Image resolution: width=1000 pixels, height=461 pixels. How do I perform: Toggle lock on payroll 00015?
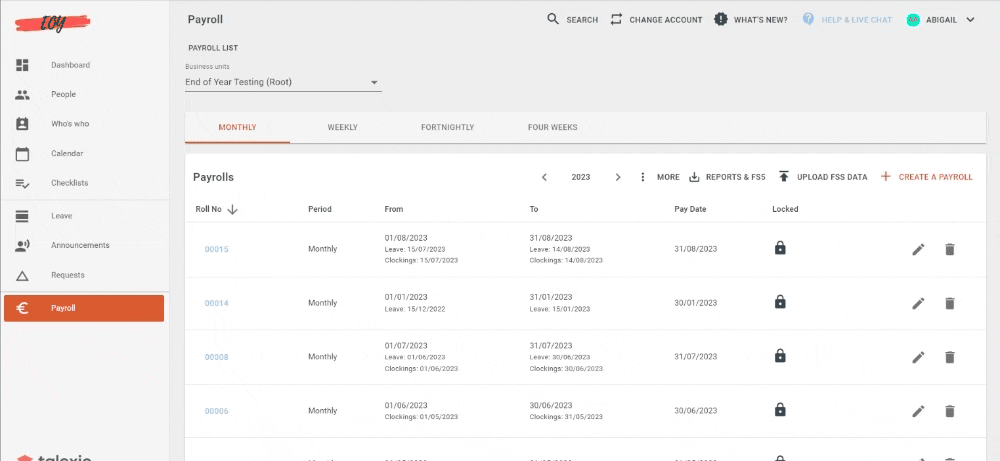coord(779,248)
